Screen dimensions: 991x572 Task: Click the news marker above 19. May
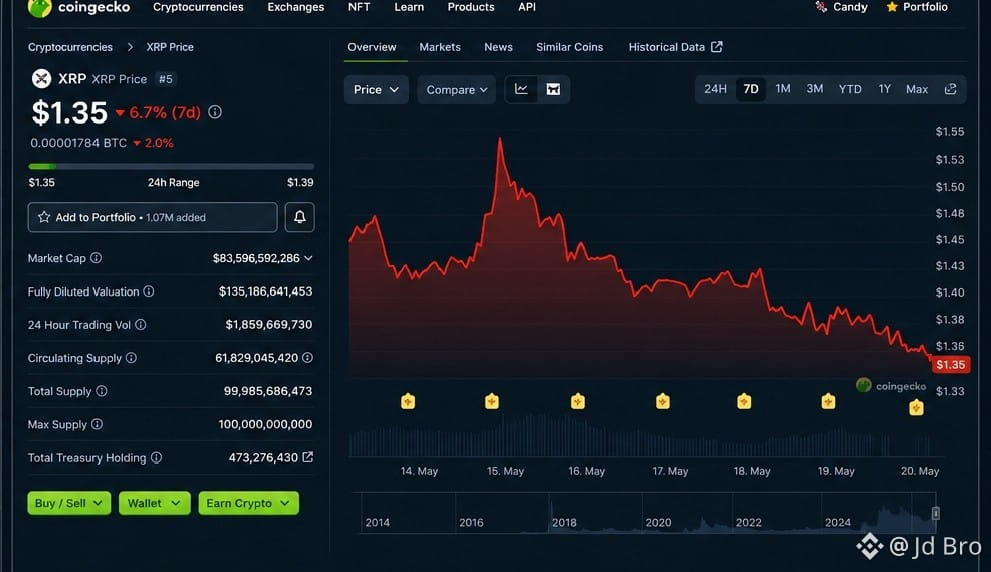click(x=828, y=401)
